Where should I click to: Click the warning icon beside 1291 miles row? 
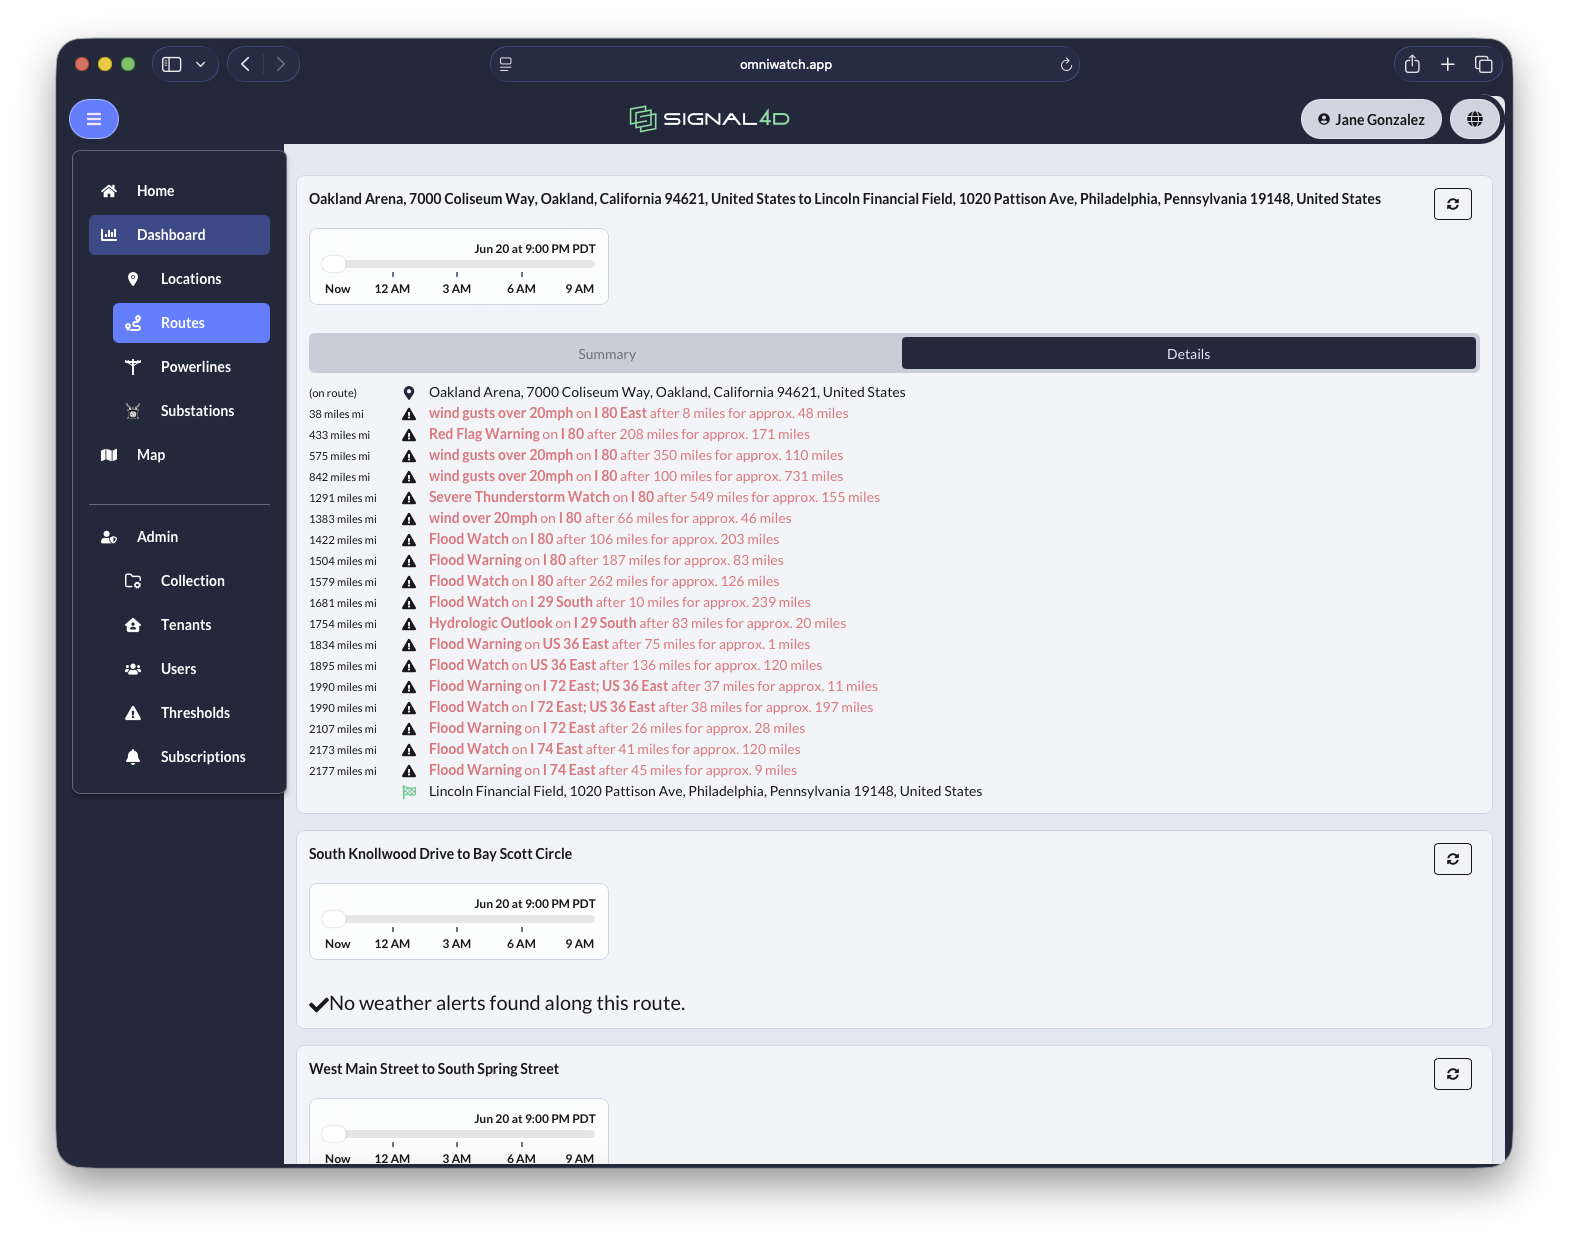pos(409,498)
